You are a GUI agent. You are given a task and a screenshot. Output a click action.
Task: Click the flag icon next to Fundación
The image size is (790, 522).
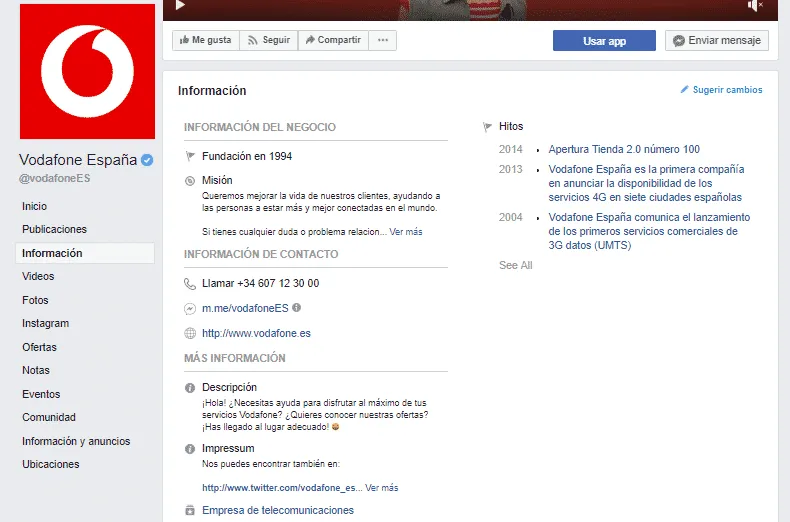click(190, 157)
